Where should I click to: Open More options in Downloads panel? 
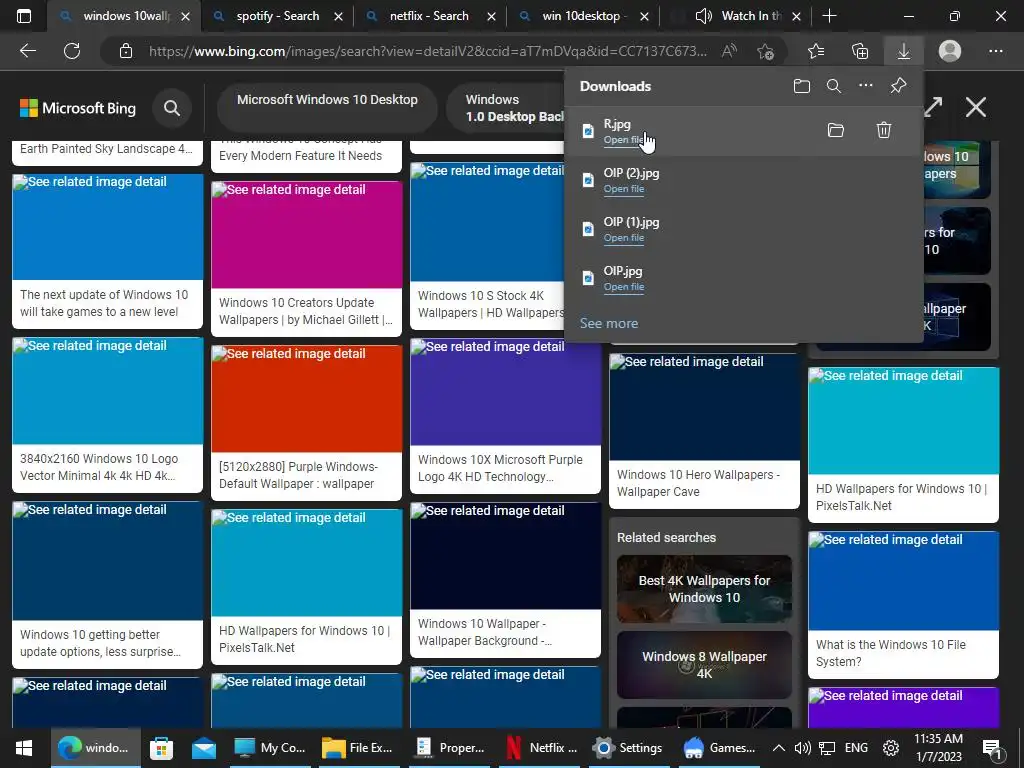(866, 86)
